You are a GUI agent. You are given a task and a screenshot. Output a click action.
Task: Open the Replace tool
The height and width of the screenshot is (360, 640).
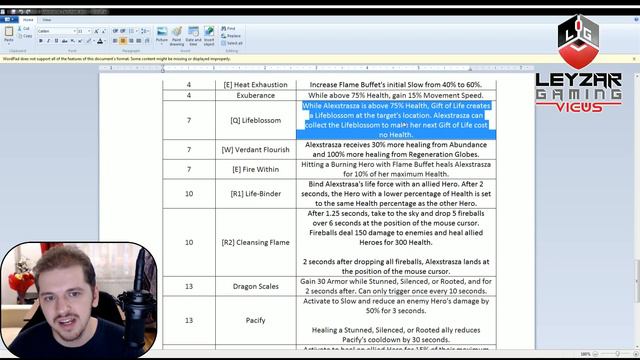(231, 36)
